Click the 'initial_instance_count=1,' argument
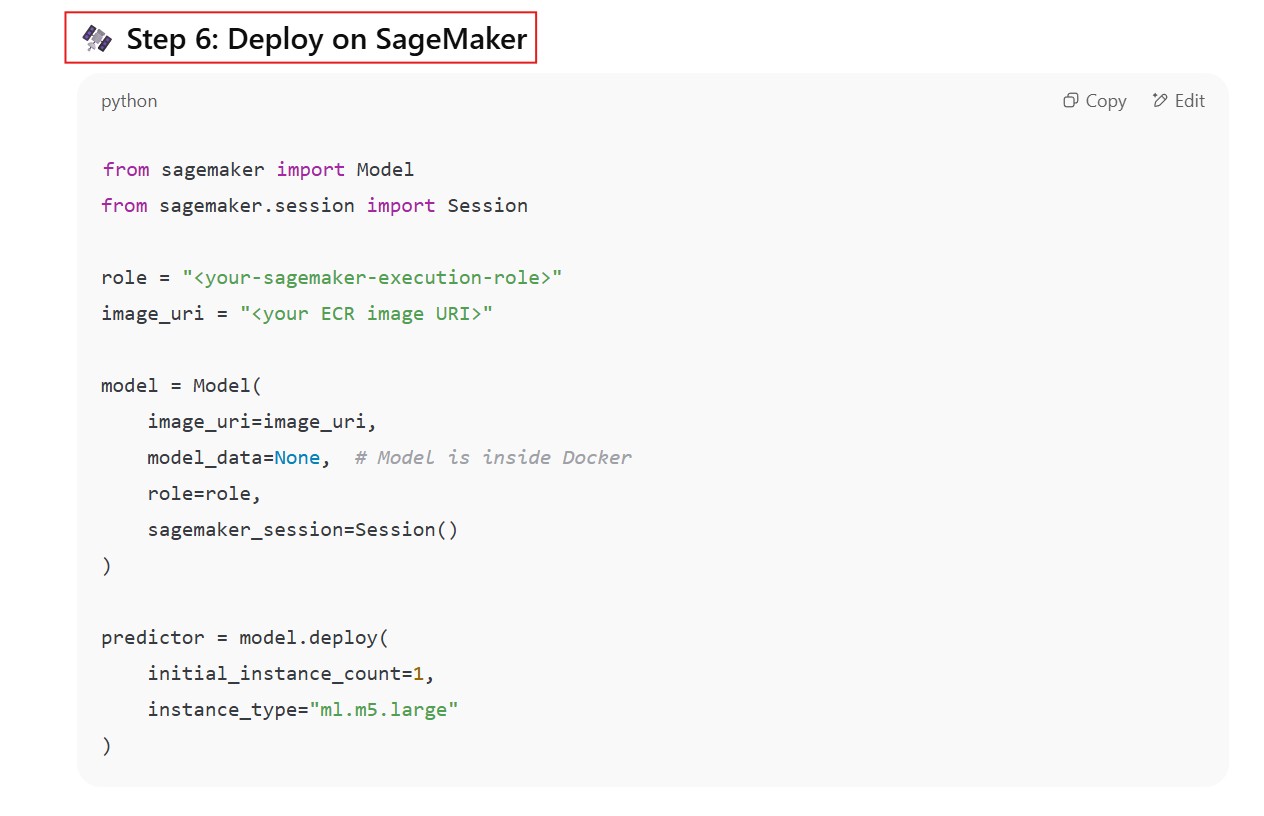The image size is (1264, 816). tap(291, 673)
